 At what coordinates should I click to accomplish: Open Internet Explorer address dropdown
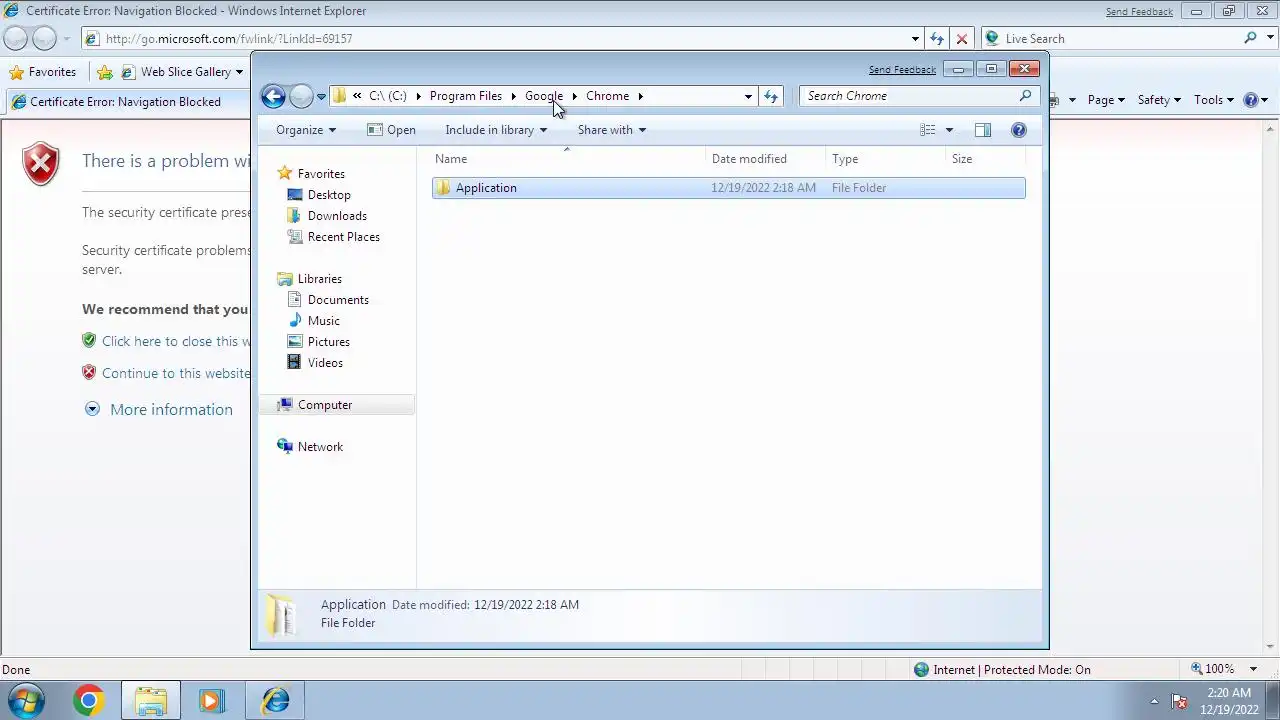pos(915,39)
